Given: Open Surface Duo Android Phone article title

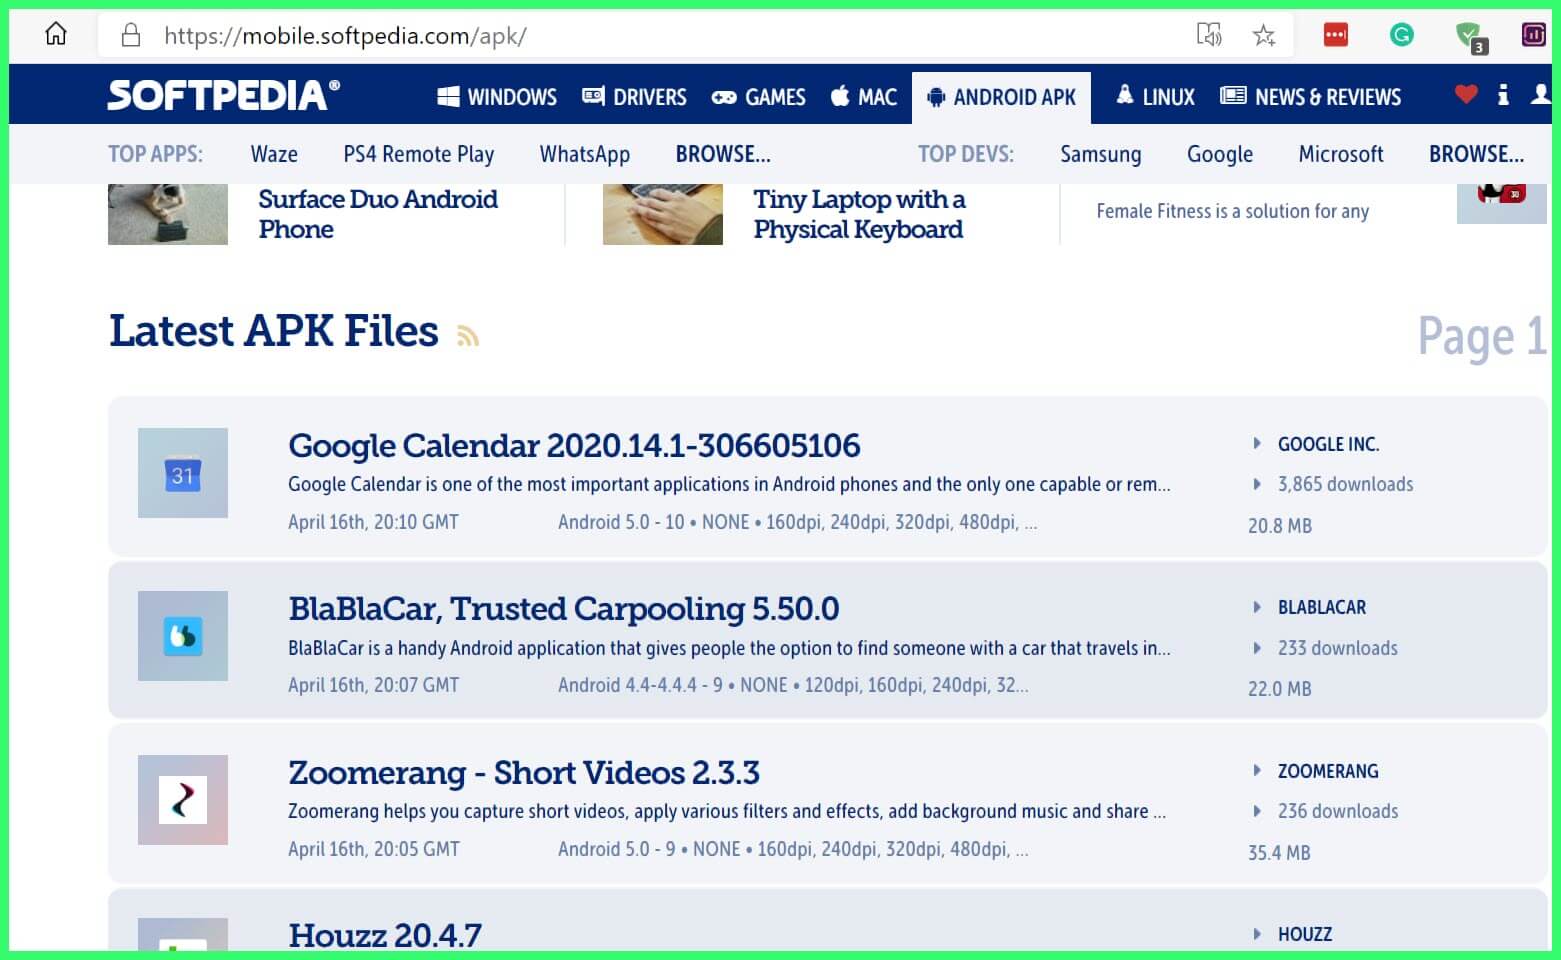Looking at the screenshot, I should tap(378, 214).
